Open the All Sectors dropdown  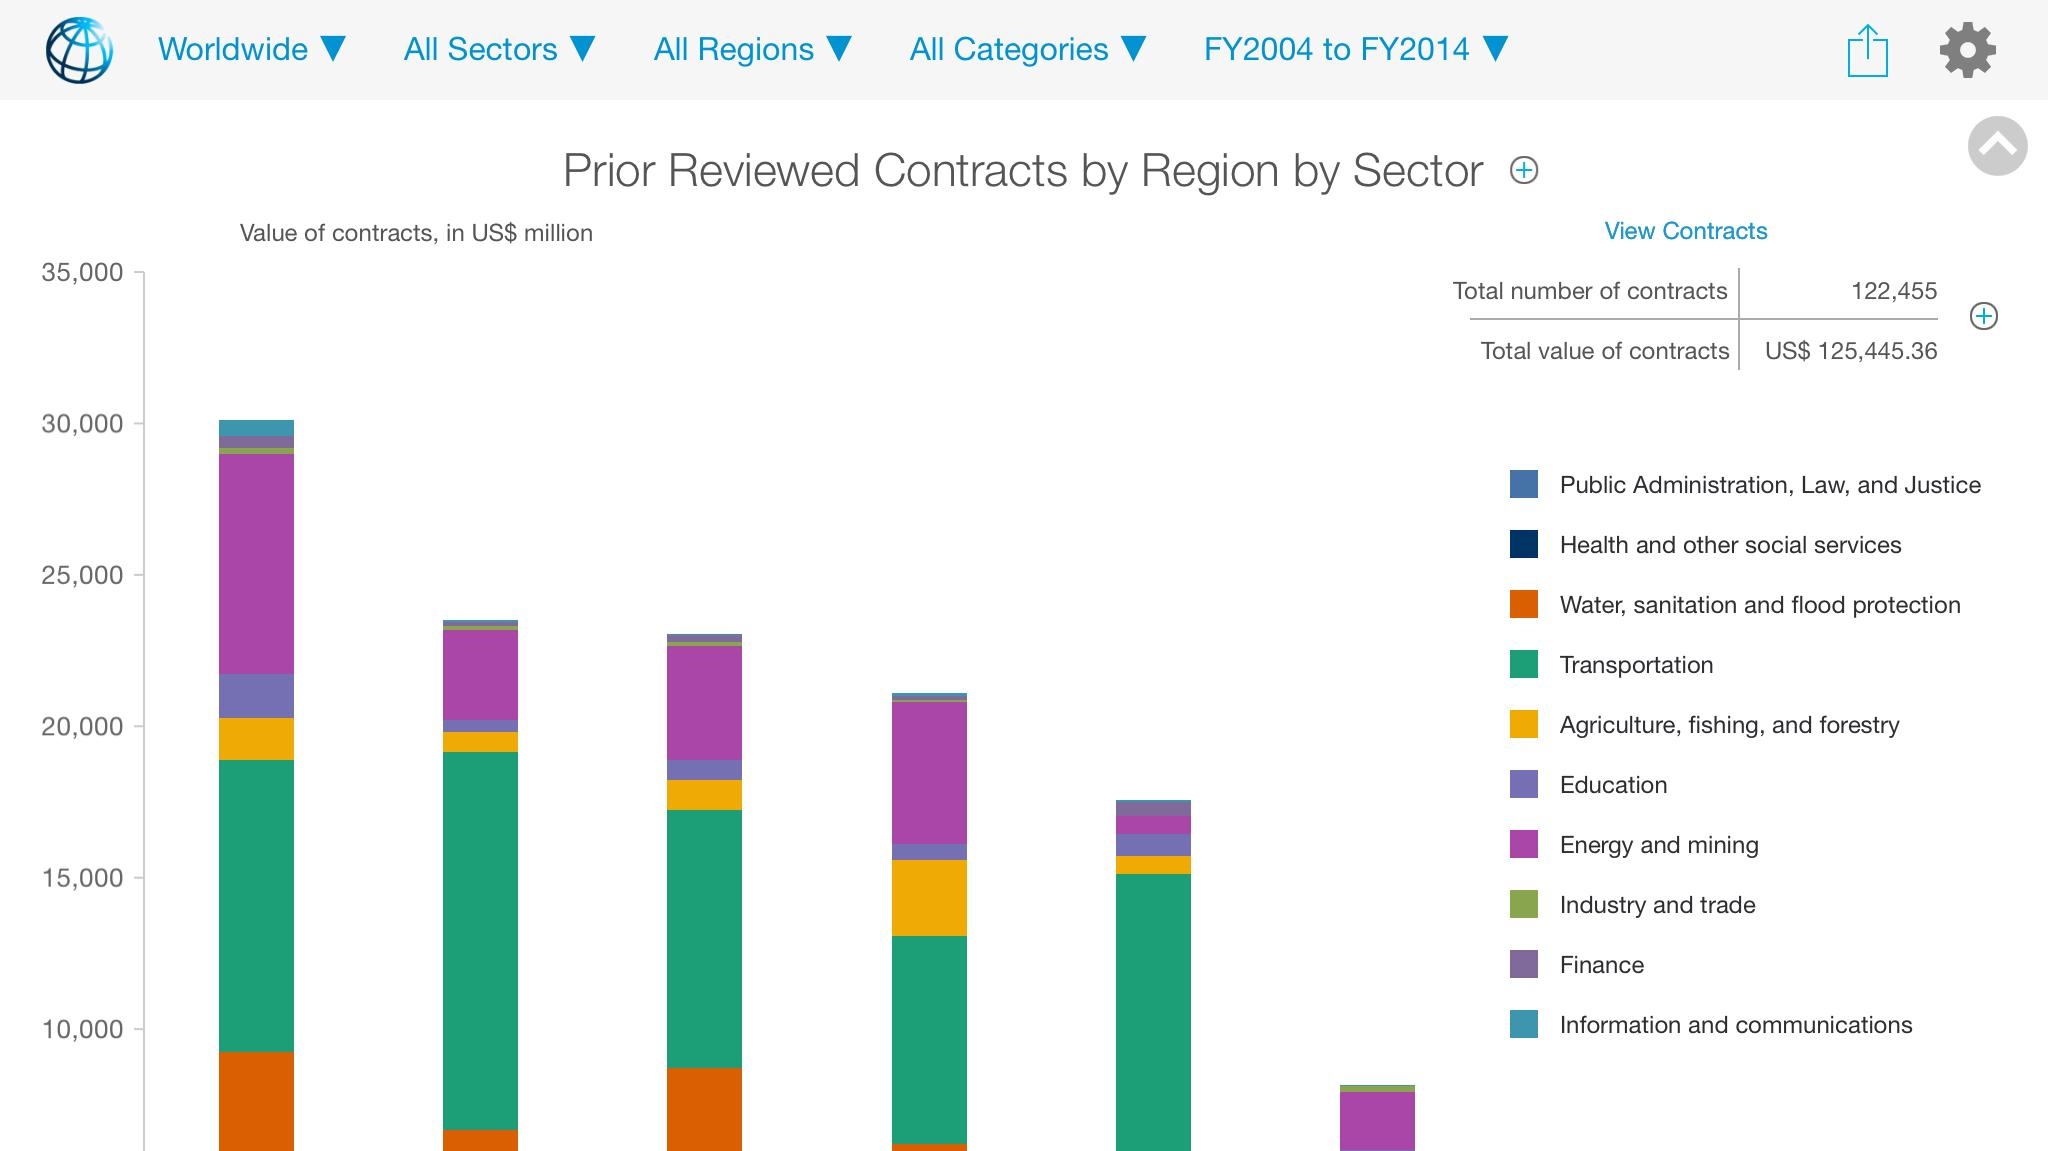[499, 49]
